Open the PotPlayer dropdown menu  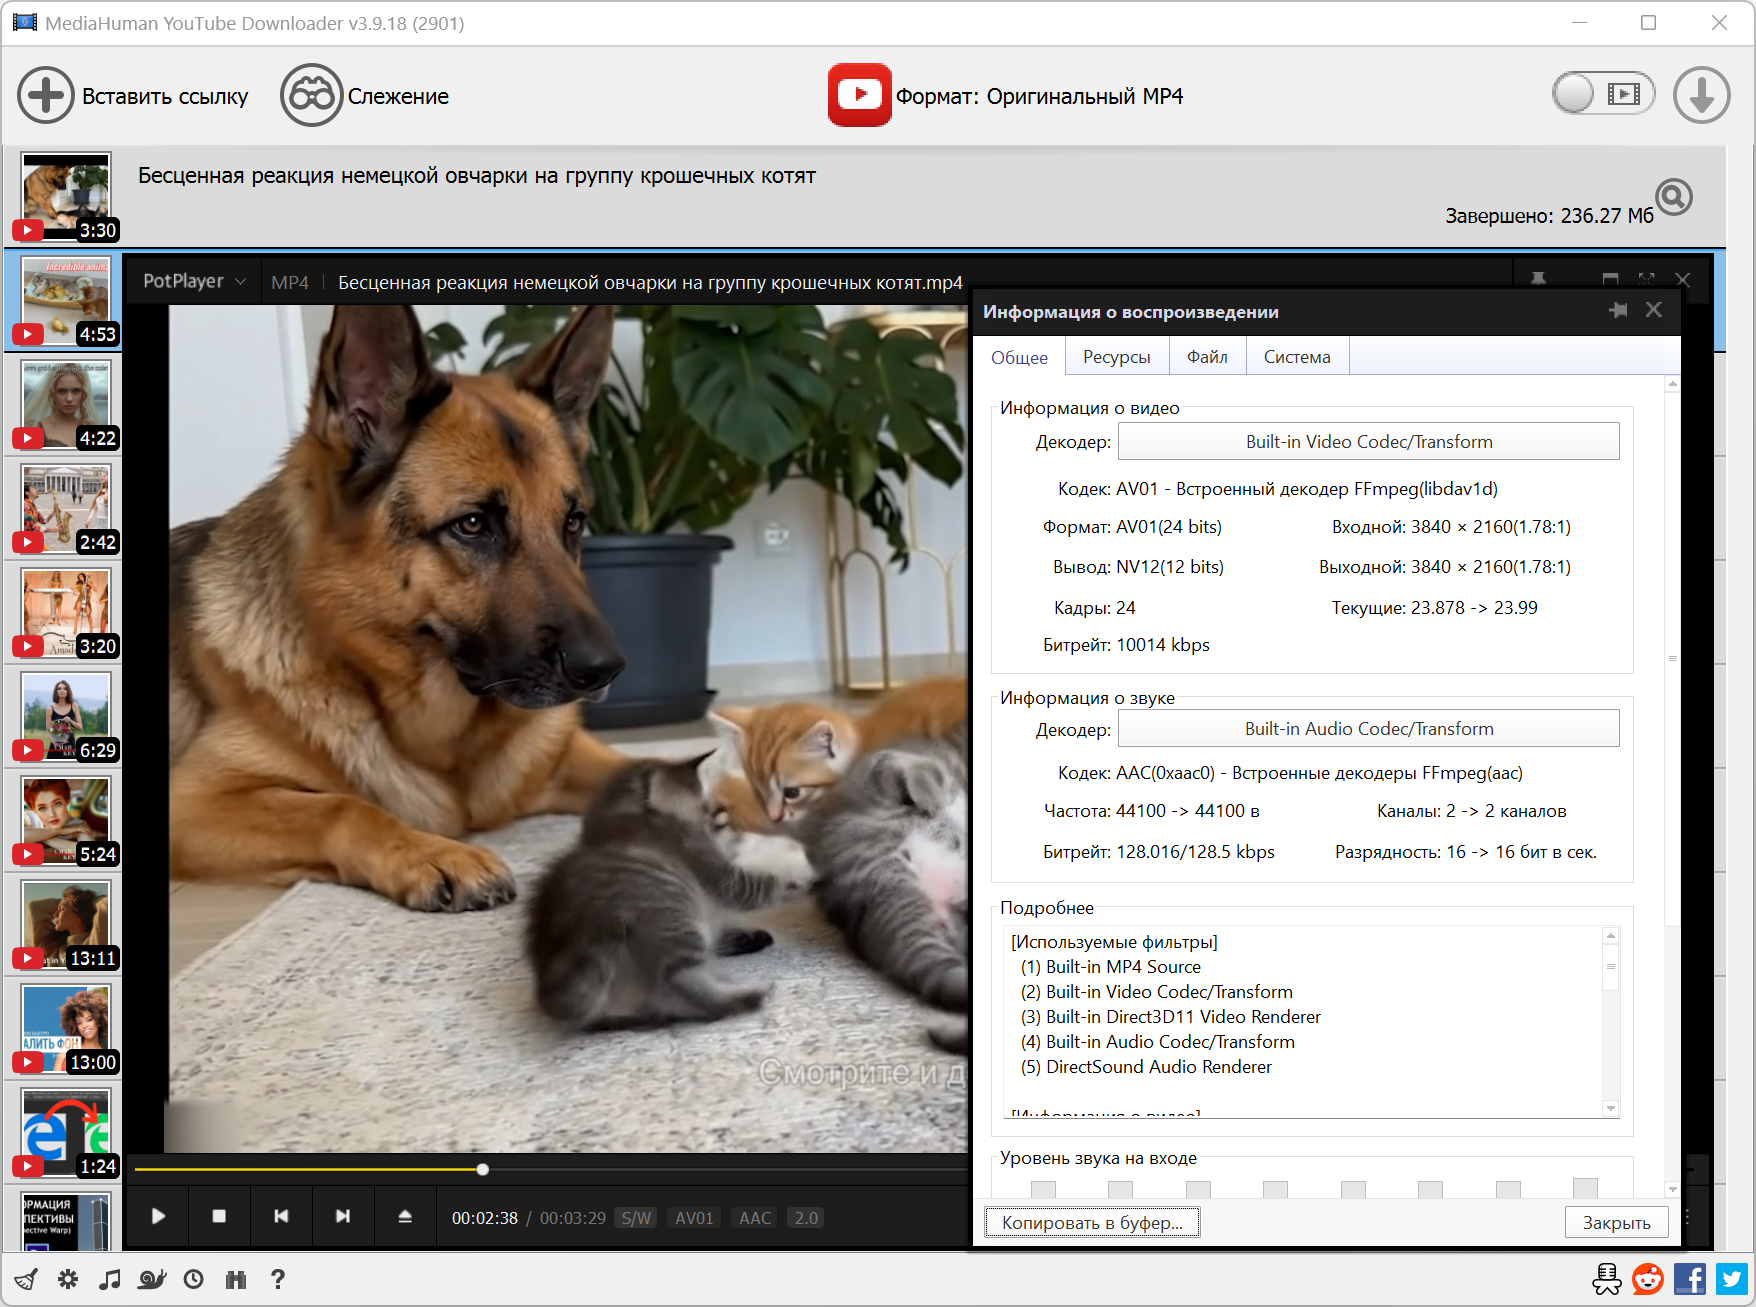point(194,282)
